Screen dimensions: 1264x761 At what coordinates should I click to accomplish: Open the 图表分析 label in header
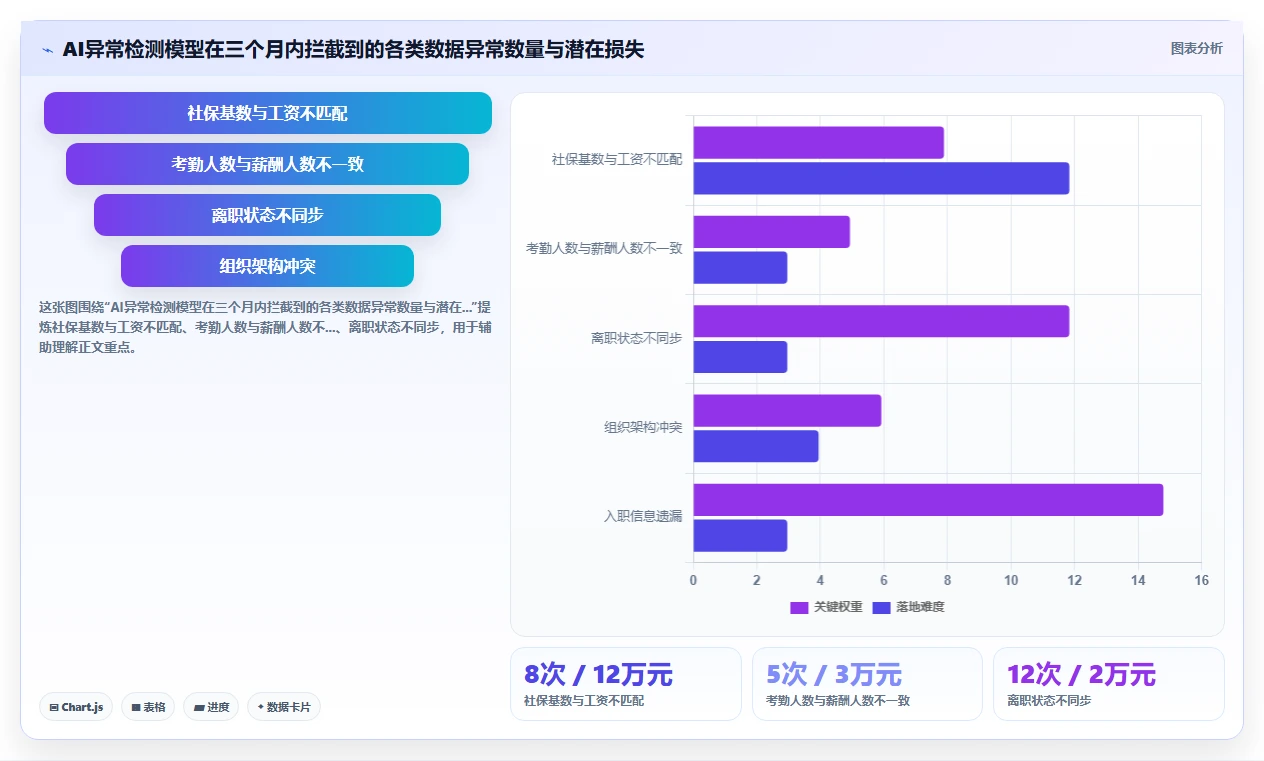1196,48
